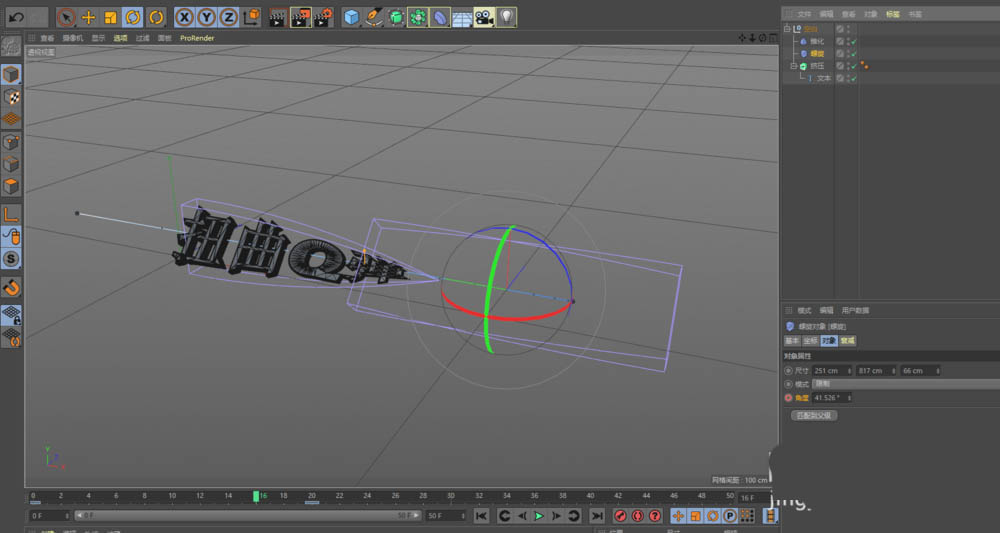Open the spline Pen tool
The image size is (1000, 533).
(373, 17)
